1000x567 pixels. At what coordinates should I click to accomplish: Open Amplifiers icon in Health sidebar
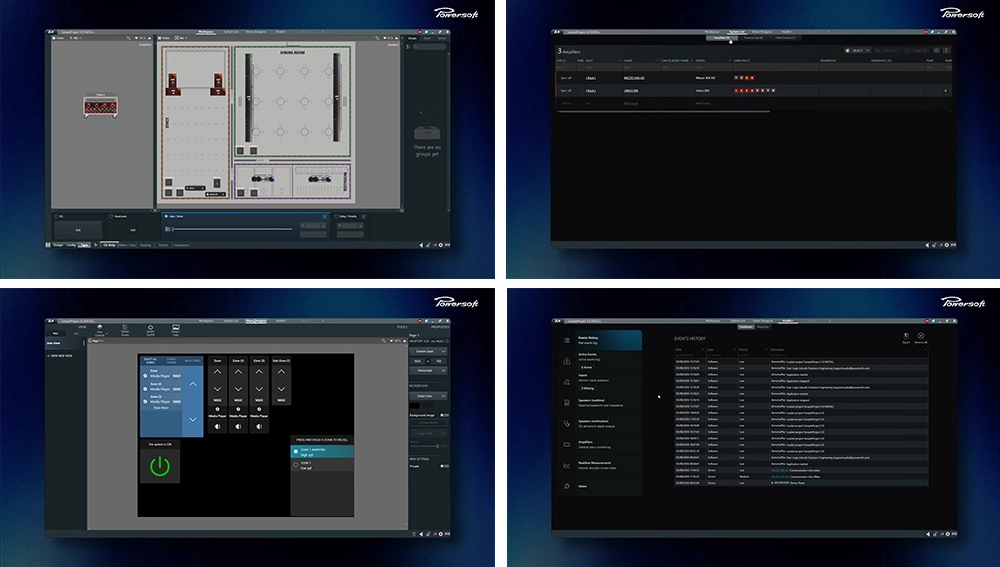click(x=566, y=444)
